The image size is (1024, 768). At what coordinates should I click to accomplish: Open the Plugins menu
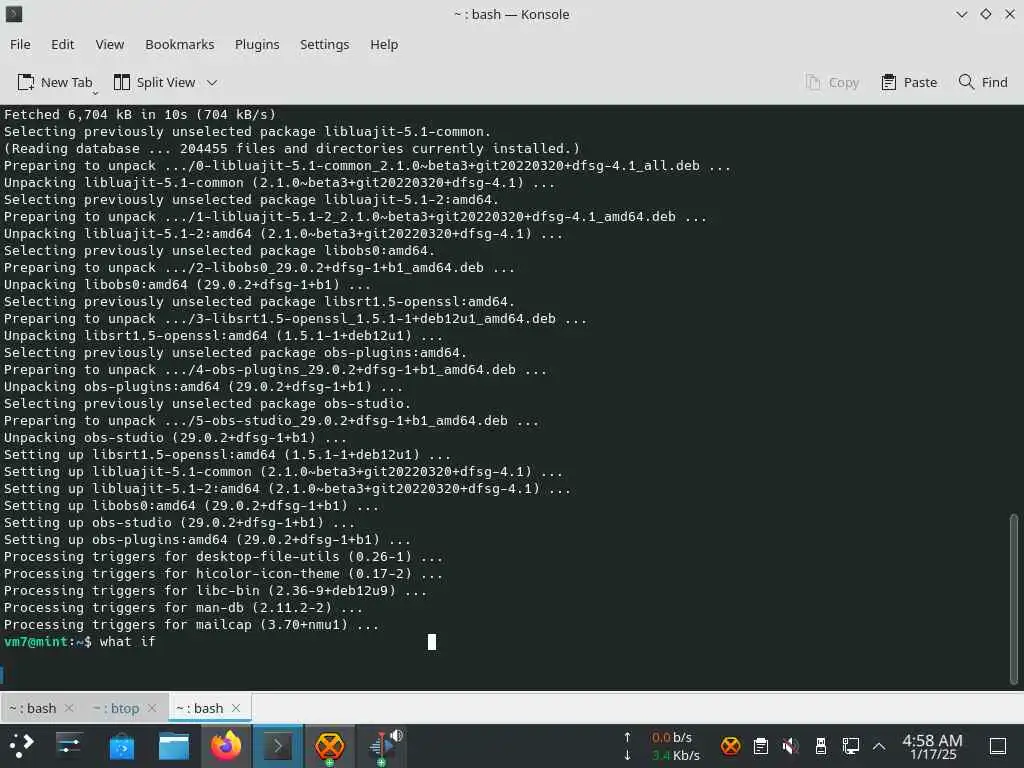pyautogui.click(x=257, y=44)
